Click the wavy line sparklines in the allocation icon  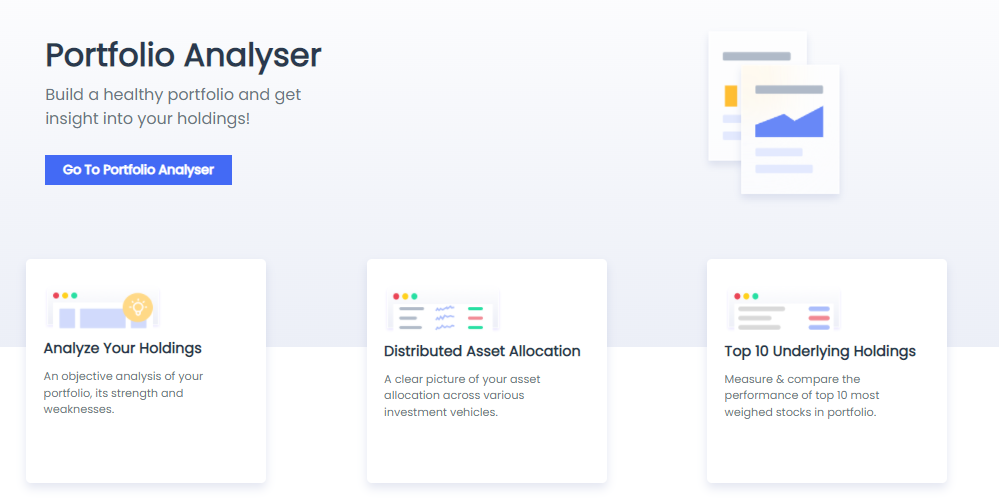pos(445,317)
